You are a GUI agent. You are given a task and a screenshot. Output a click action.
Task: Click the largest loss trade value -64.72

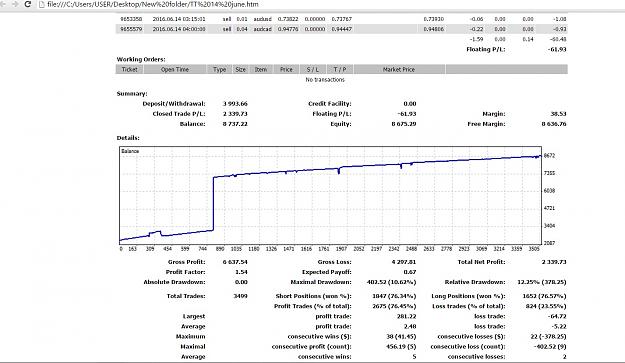coord(557,316)
